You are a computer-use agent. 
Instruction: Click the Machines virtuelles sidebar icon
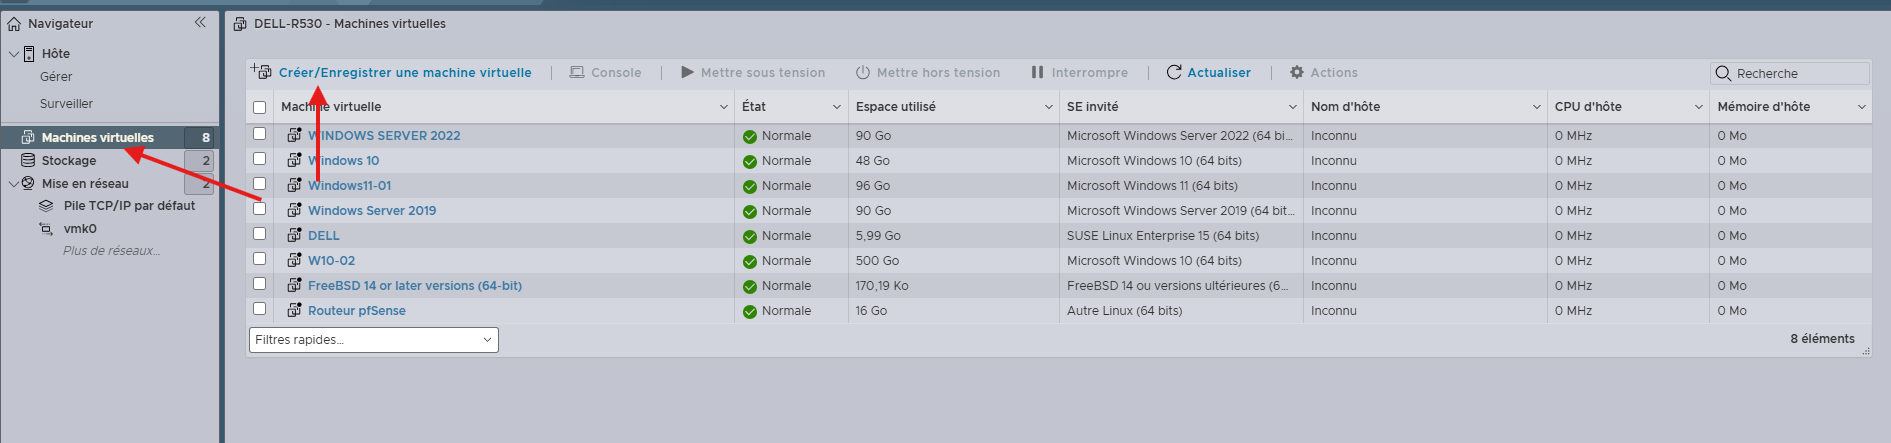pos(28,137)
